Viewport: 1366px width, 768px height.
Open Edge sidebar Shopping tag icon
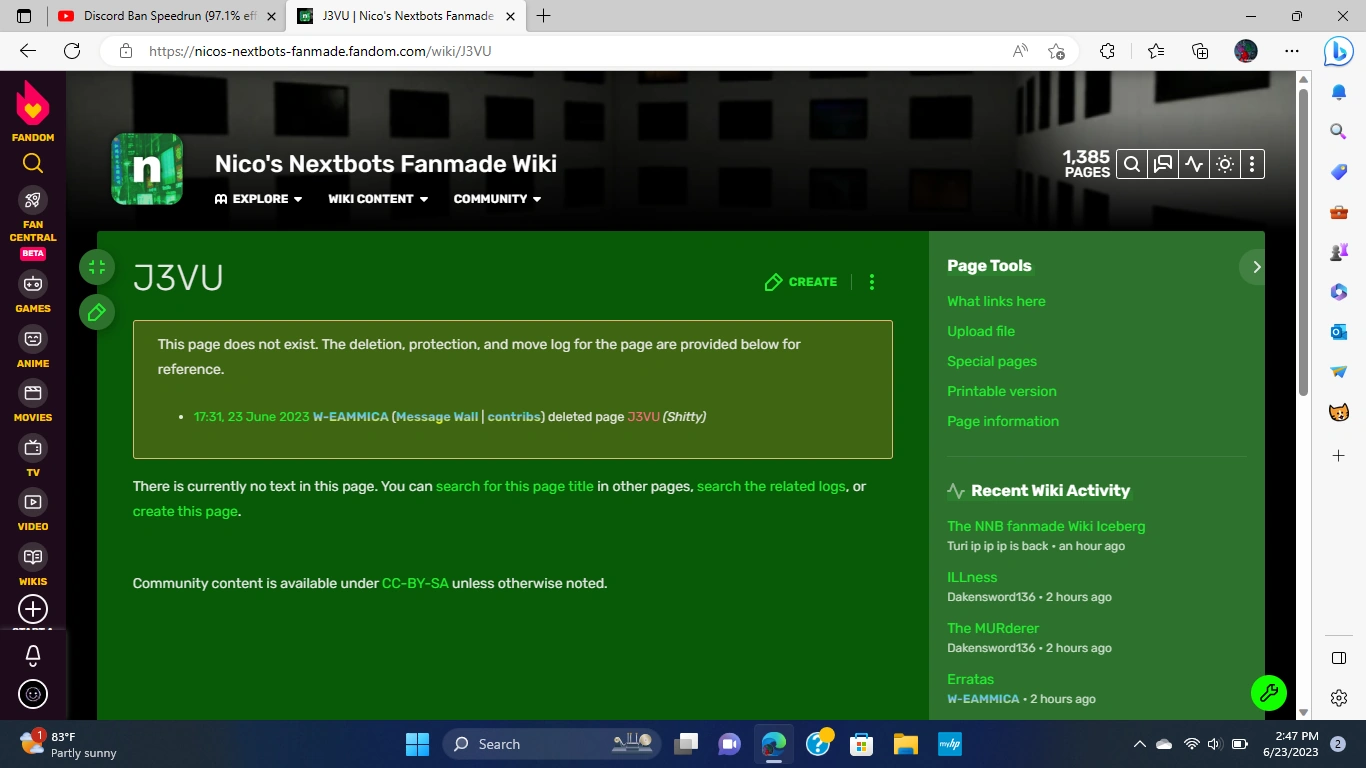[1339, 172]
